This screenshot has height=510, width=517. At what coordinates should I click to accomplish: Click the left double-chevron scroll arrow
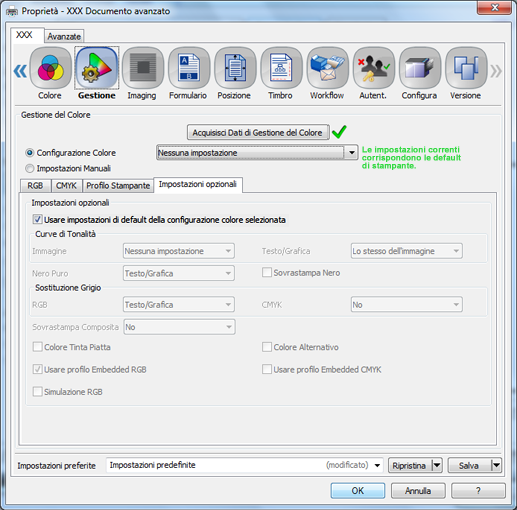(x=20, y=71)
